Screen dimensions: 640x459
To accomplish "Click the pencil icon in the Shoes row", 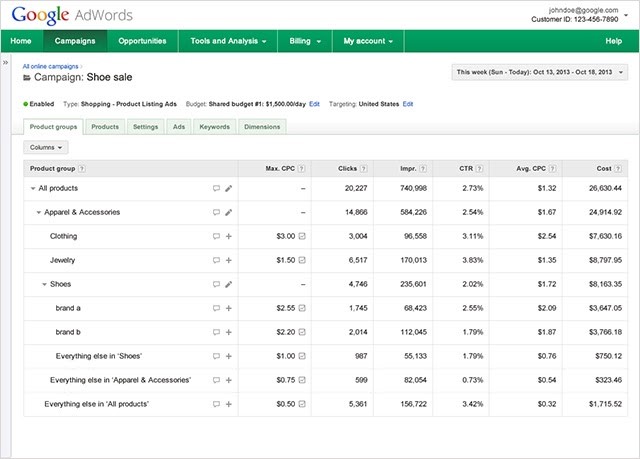I will (x=229, y=284).
